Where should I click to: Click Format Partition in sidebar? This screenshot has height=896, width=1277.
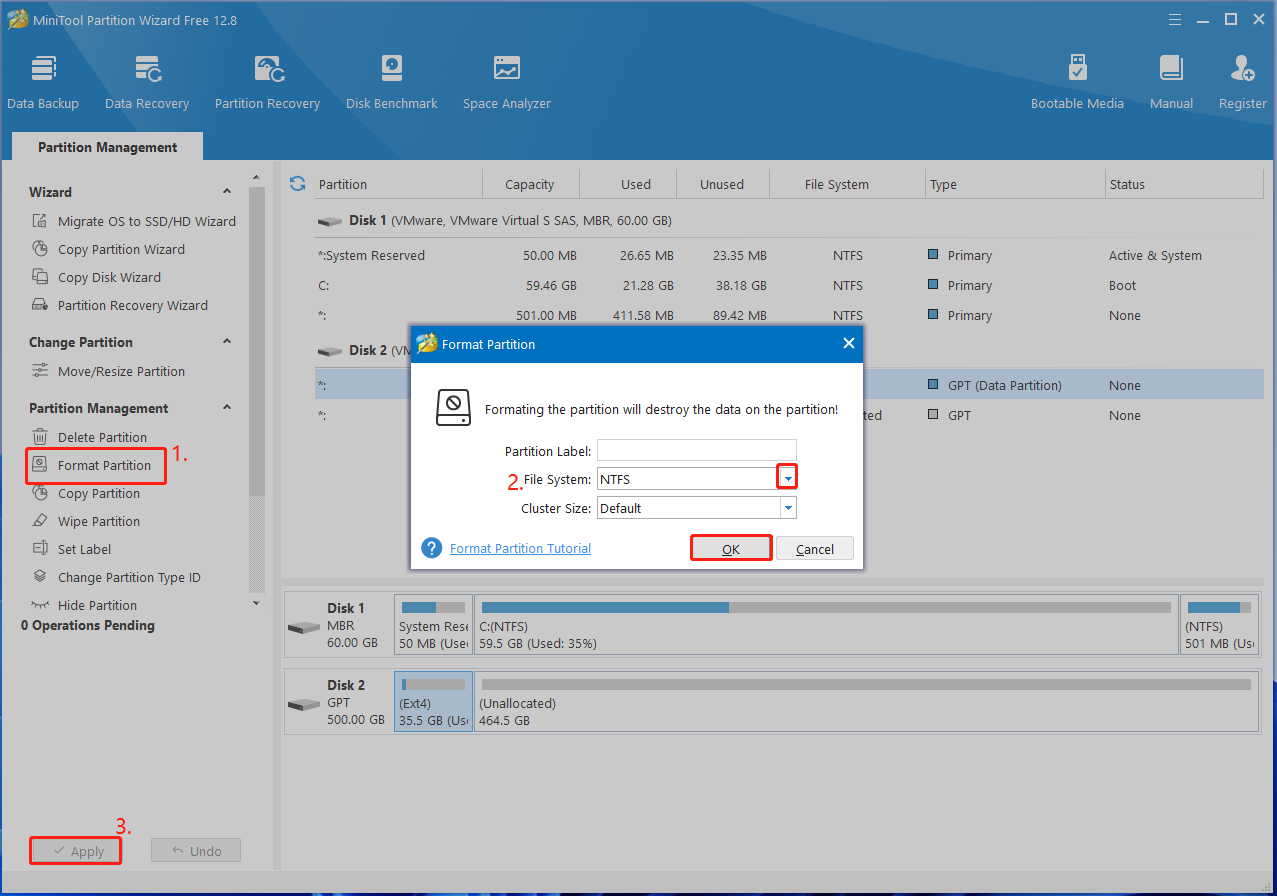[x=104, y=465]
